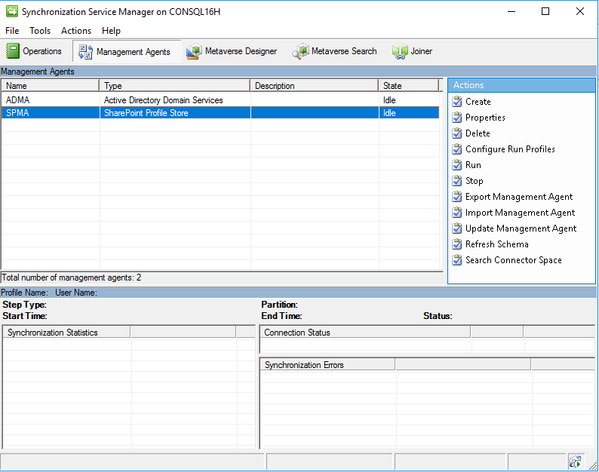Viewport: 599px width, 472px height.
Task: Sort agents by State column header
Action: 408,86
